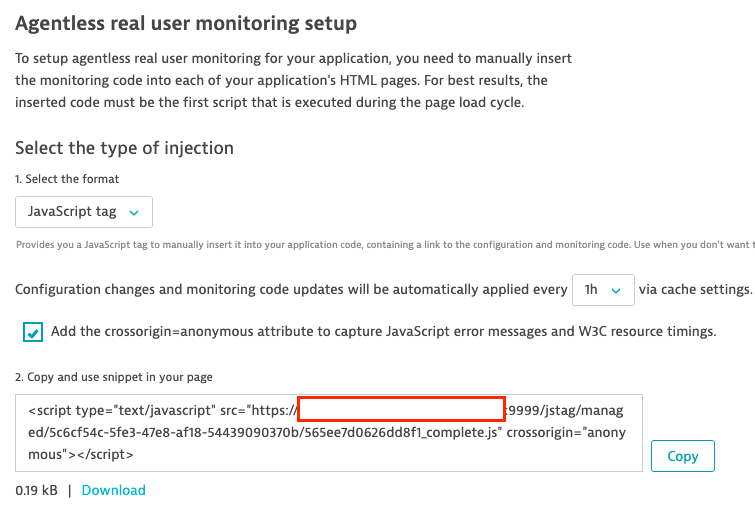The image size is (755, 530).
Task: Open the 1h update interval dropdown
Action: click(x=602, y=290)
